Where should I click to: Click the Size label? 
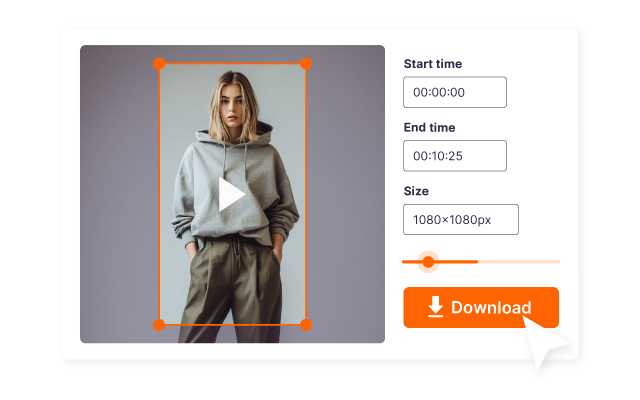(x=416, y=191)
